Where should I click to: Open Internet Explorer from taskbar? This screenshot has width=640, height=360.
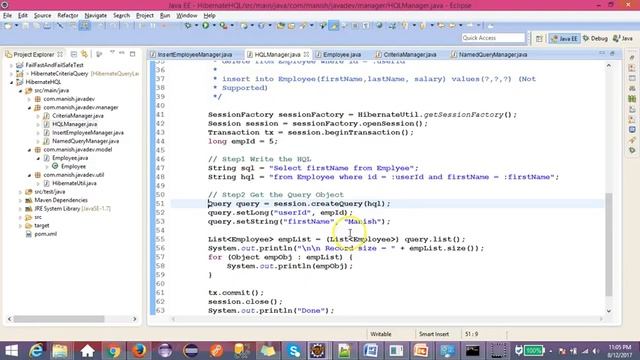click(x=36, y=351)
